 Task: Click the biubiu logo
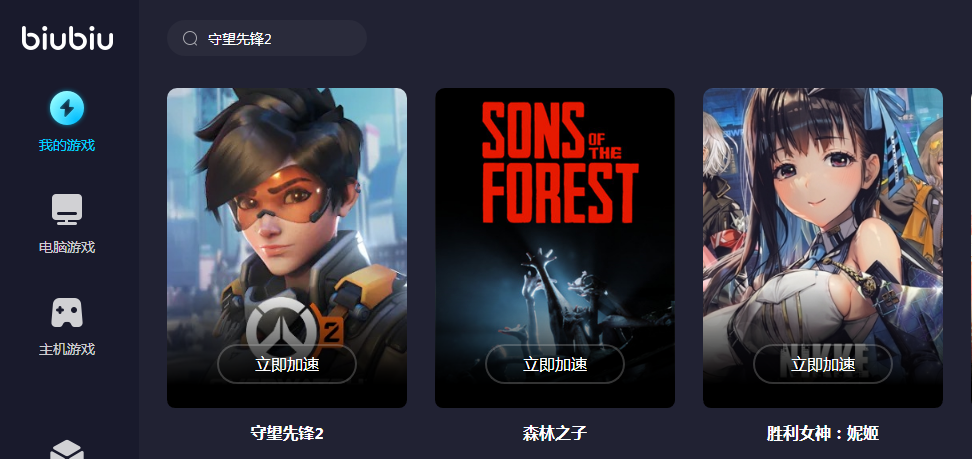(x=67, y=38)
